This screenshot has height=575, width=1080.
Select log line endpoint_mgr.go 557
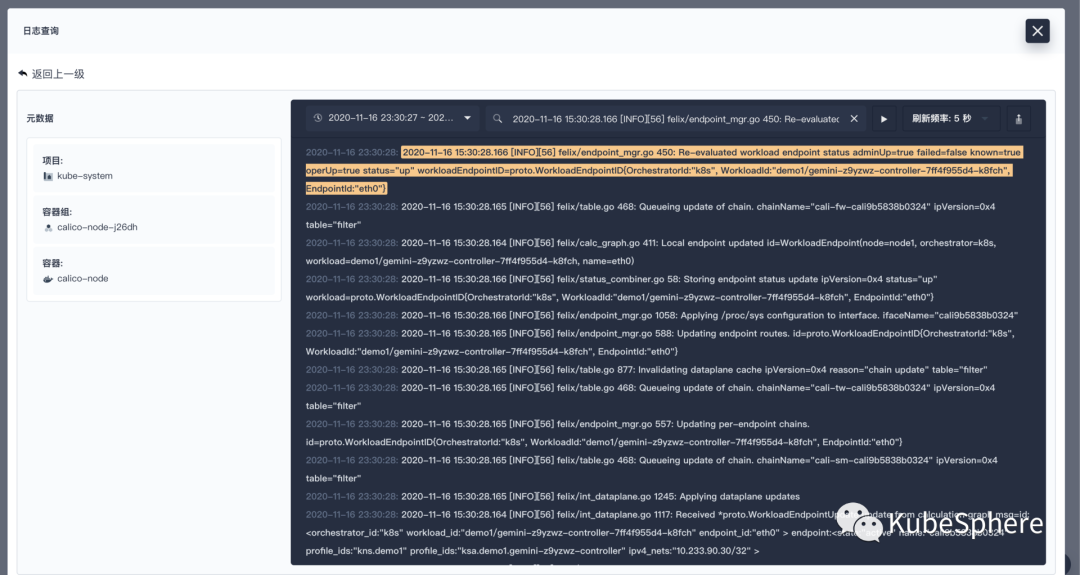coord(604,433)
